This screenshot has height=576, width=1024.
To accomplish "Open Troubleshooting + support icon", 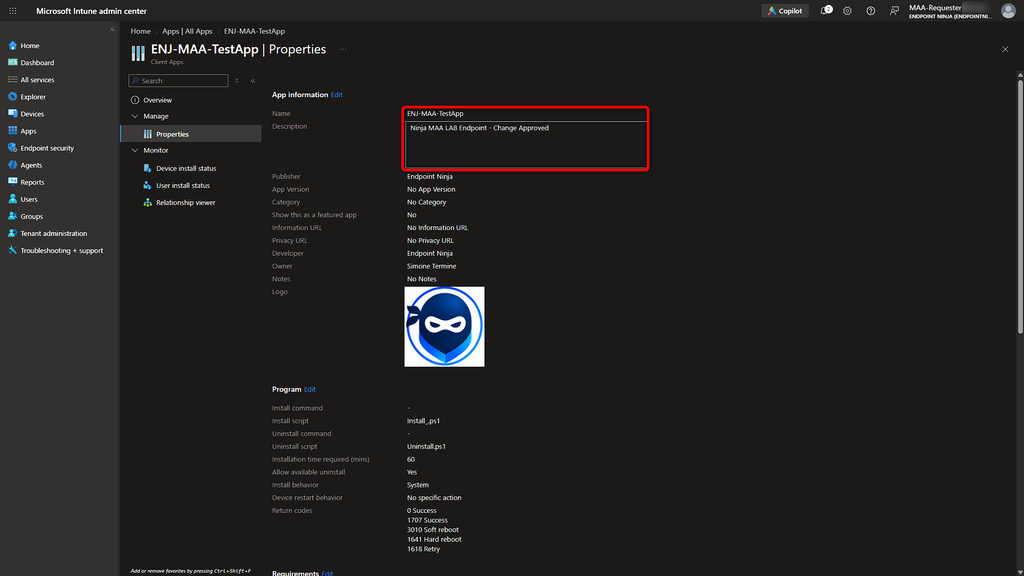I will point(12,250).
